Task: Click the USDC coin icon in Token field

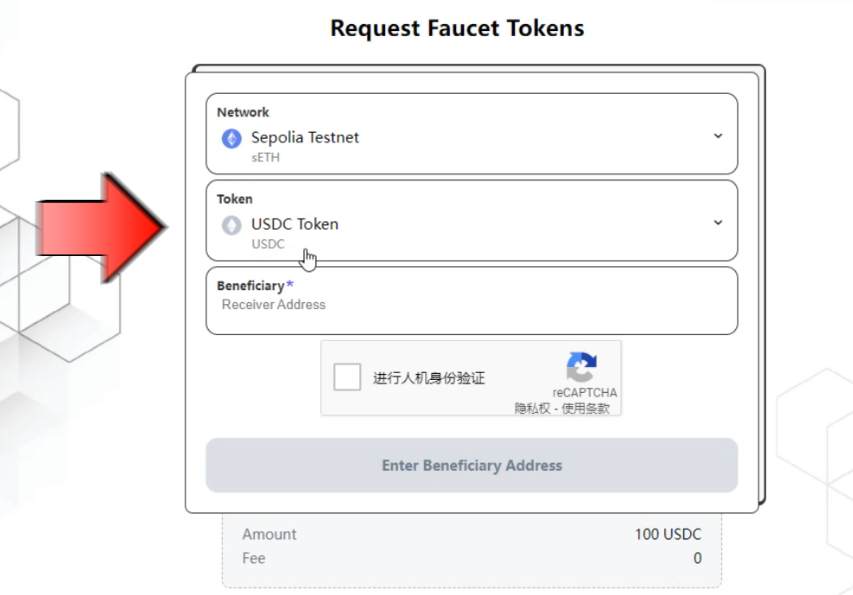Action: (231, 225)
